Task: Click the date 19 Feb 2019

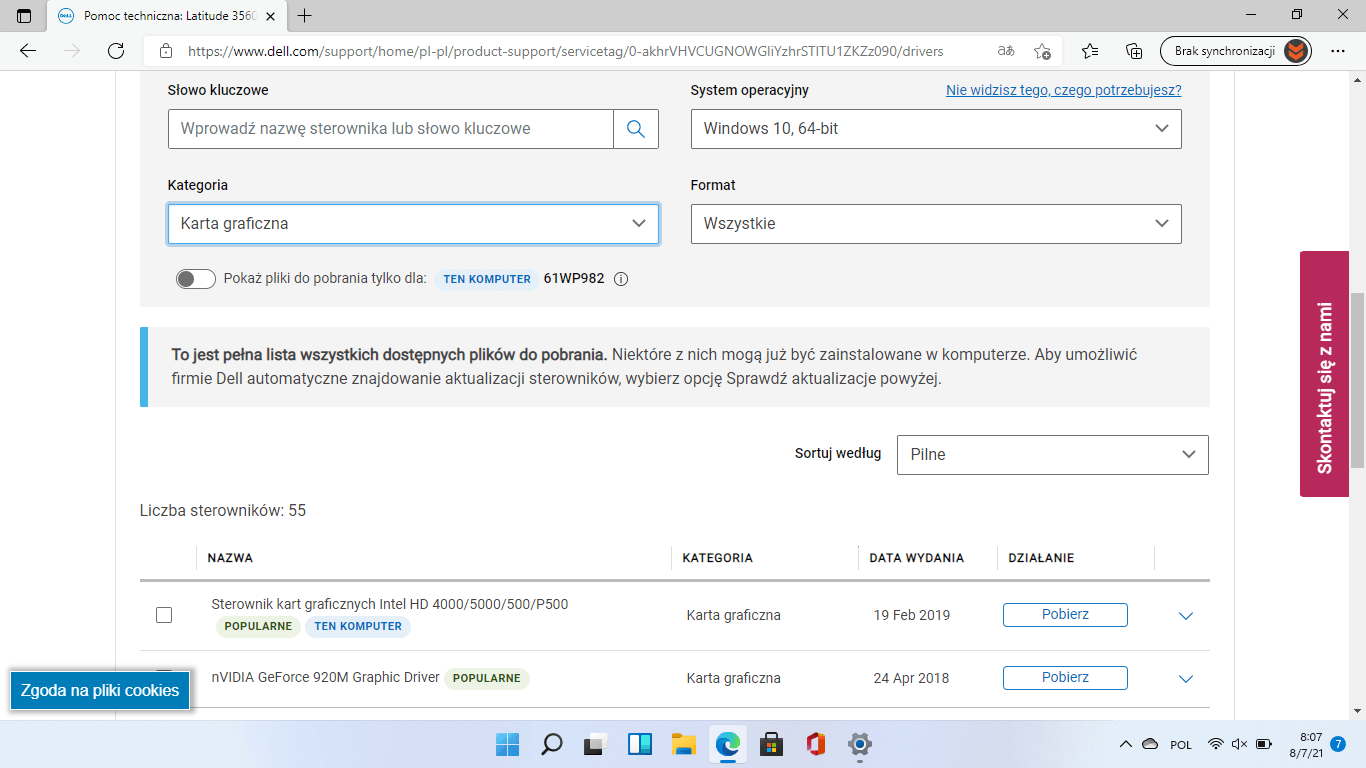Action: tap(912, 615)
